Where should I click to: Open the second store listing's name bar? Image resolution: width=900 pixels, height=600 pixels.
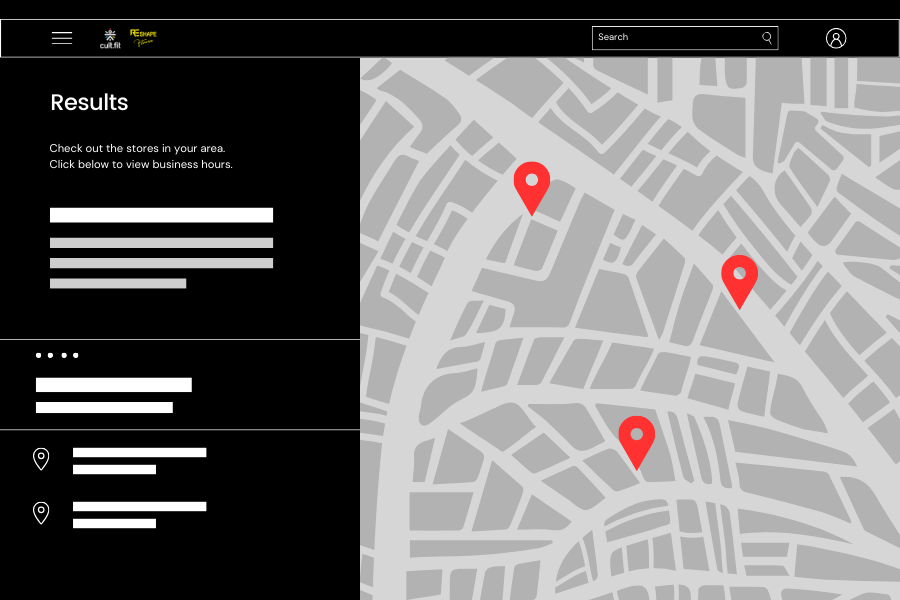point(139,507)
